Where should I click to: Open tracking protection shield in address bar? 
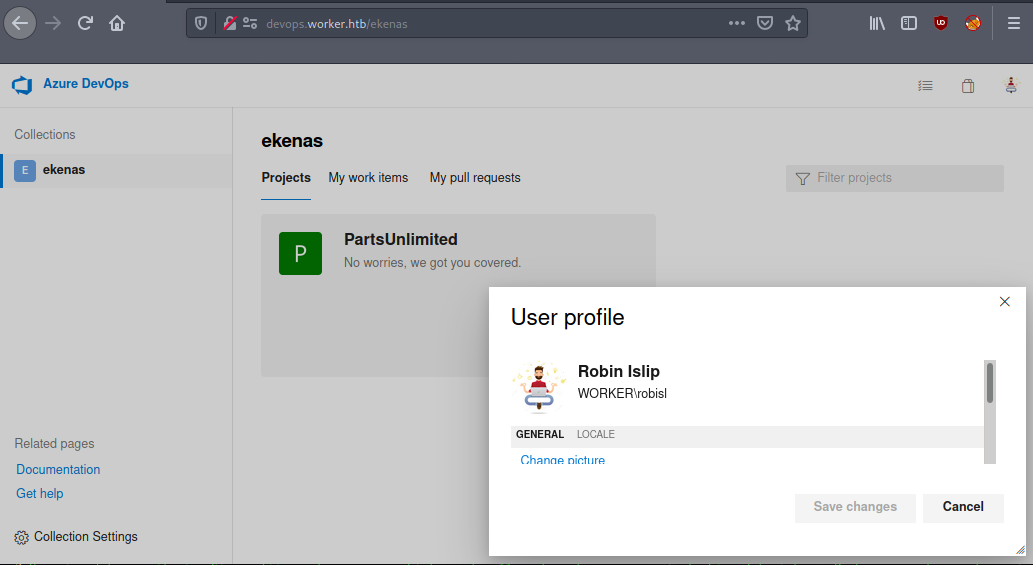coord(201,24)
